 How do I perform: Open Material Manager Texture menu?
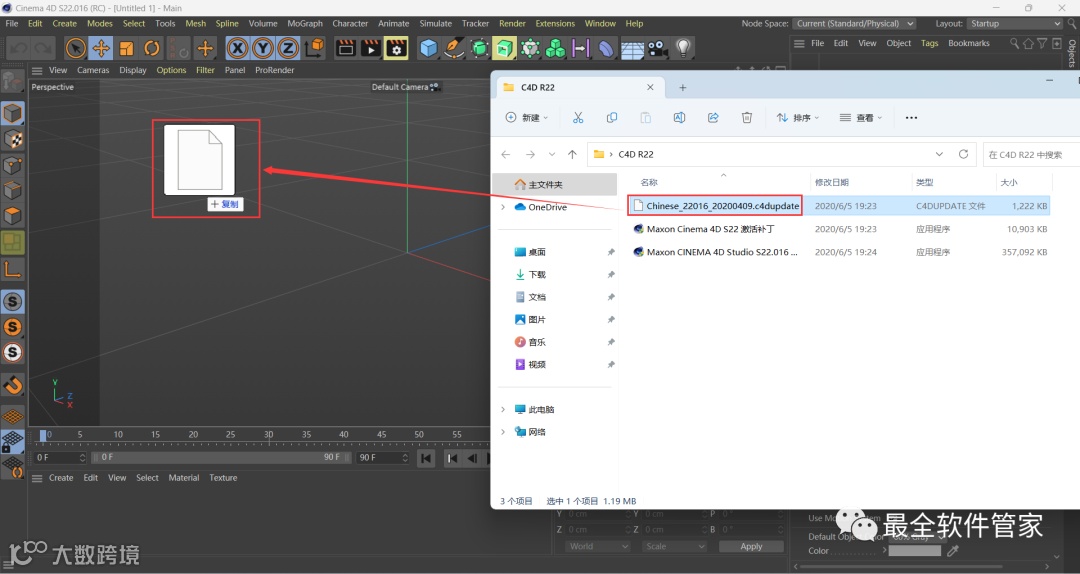coord(223,478)
